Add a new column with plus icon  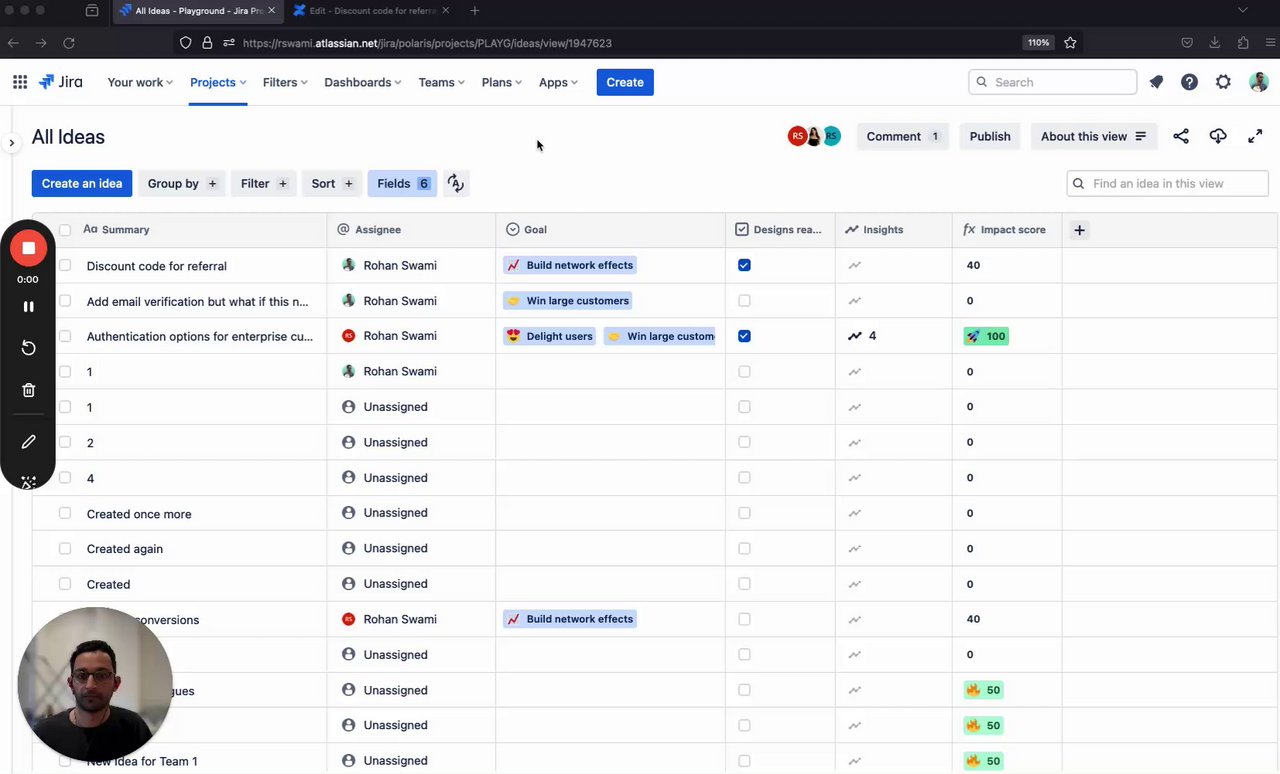pyautogui.click(x=1079, y=230)
